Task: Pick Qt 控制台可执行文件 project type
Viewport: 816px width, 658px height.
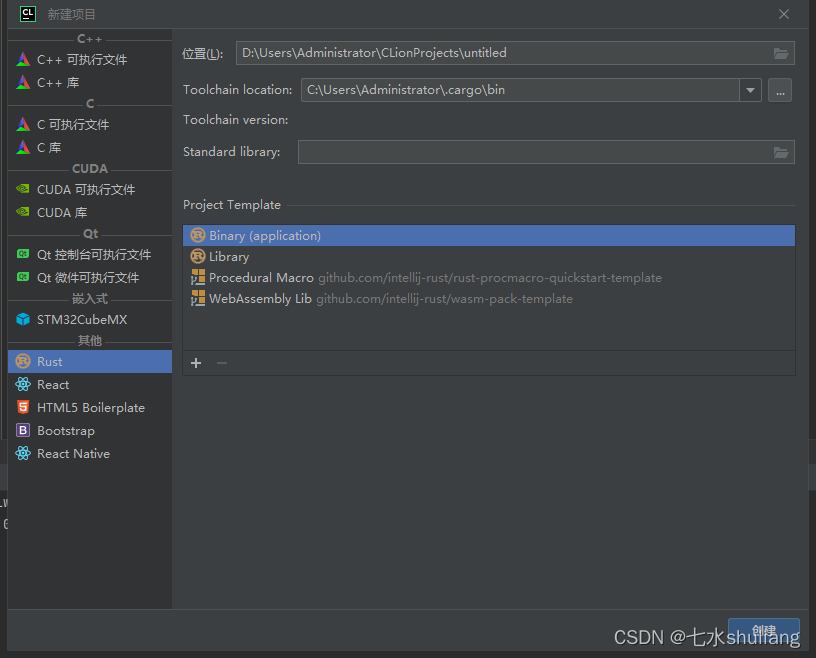Action: pos(90,255)
